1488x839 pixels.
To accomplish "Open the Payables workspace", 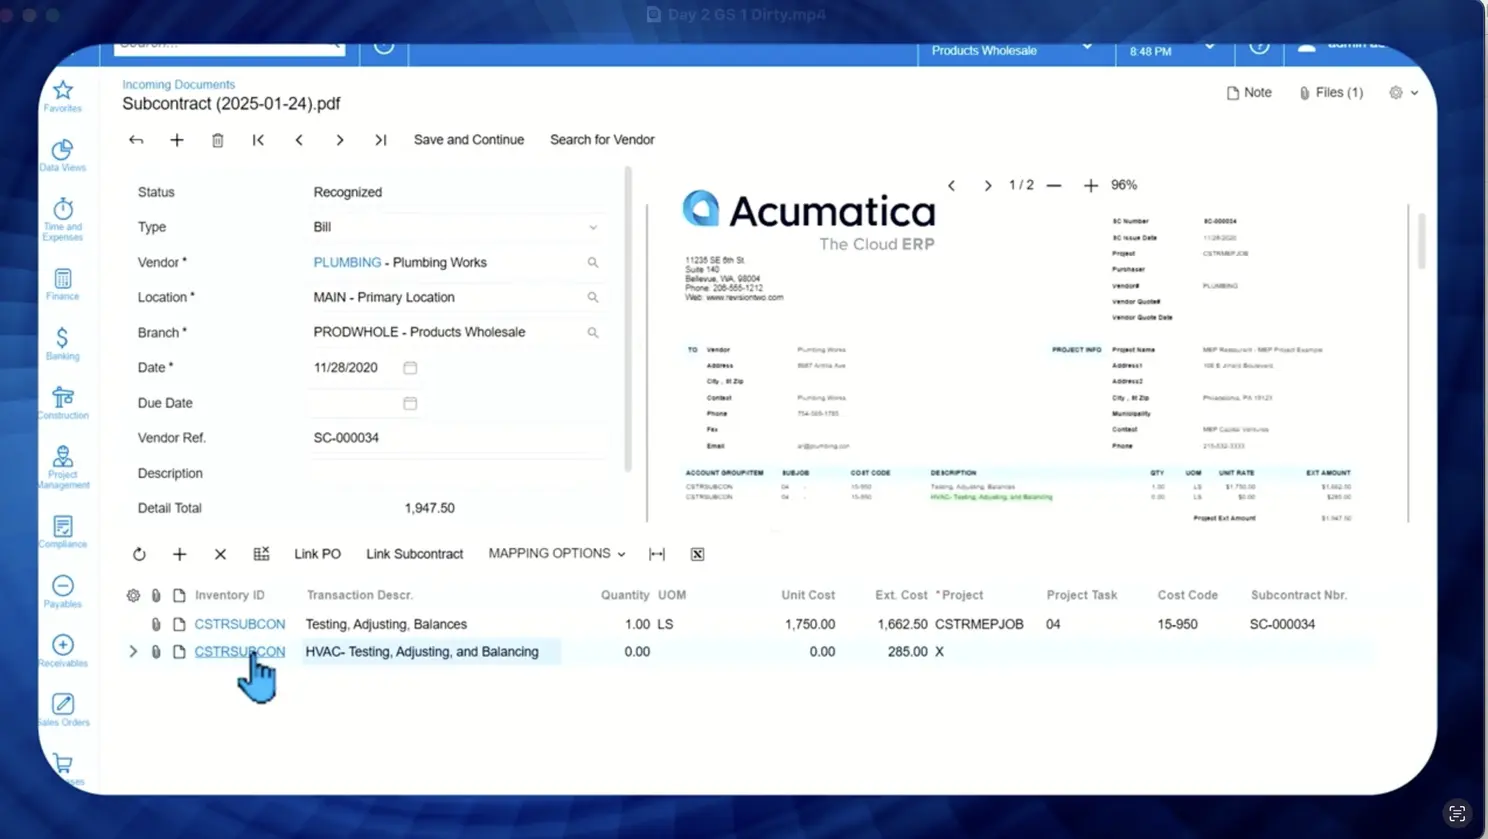I will [62, 591].
